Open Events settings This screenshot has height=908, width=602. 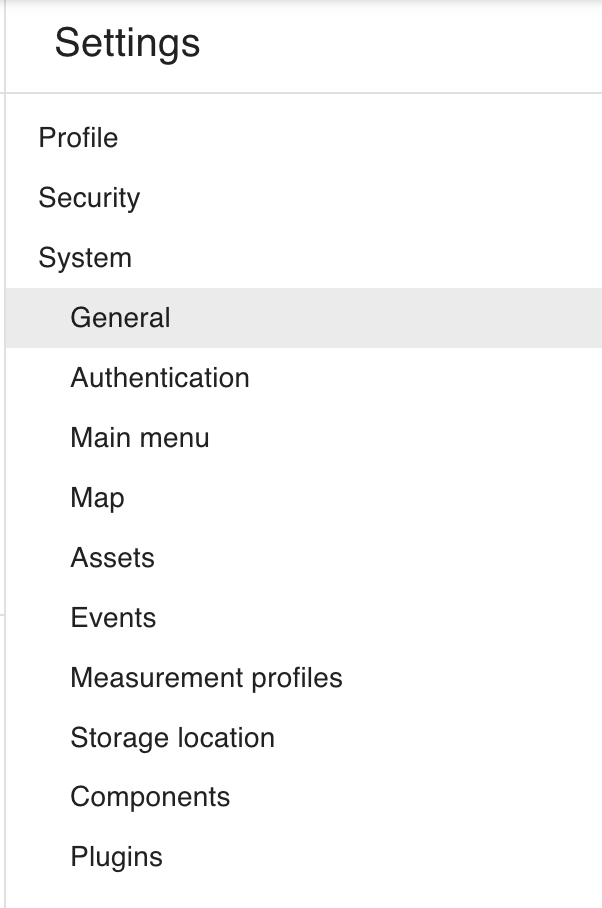click(113, 618)
